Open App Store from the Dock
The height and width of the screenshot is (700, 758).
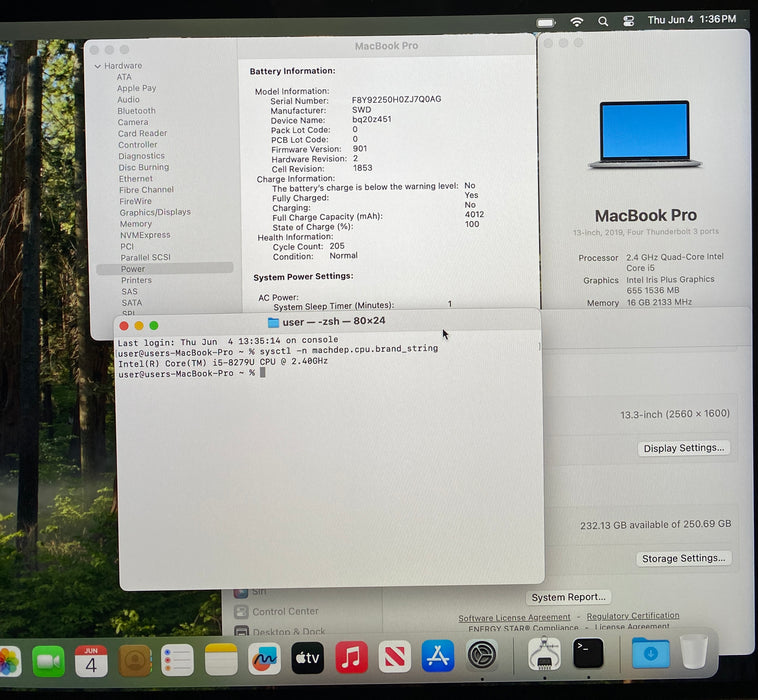coord(437,656)
